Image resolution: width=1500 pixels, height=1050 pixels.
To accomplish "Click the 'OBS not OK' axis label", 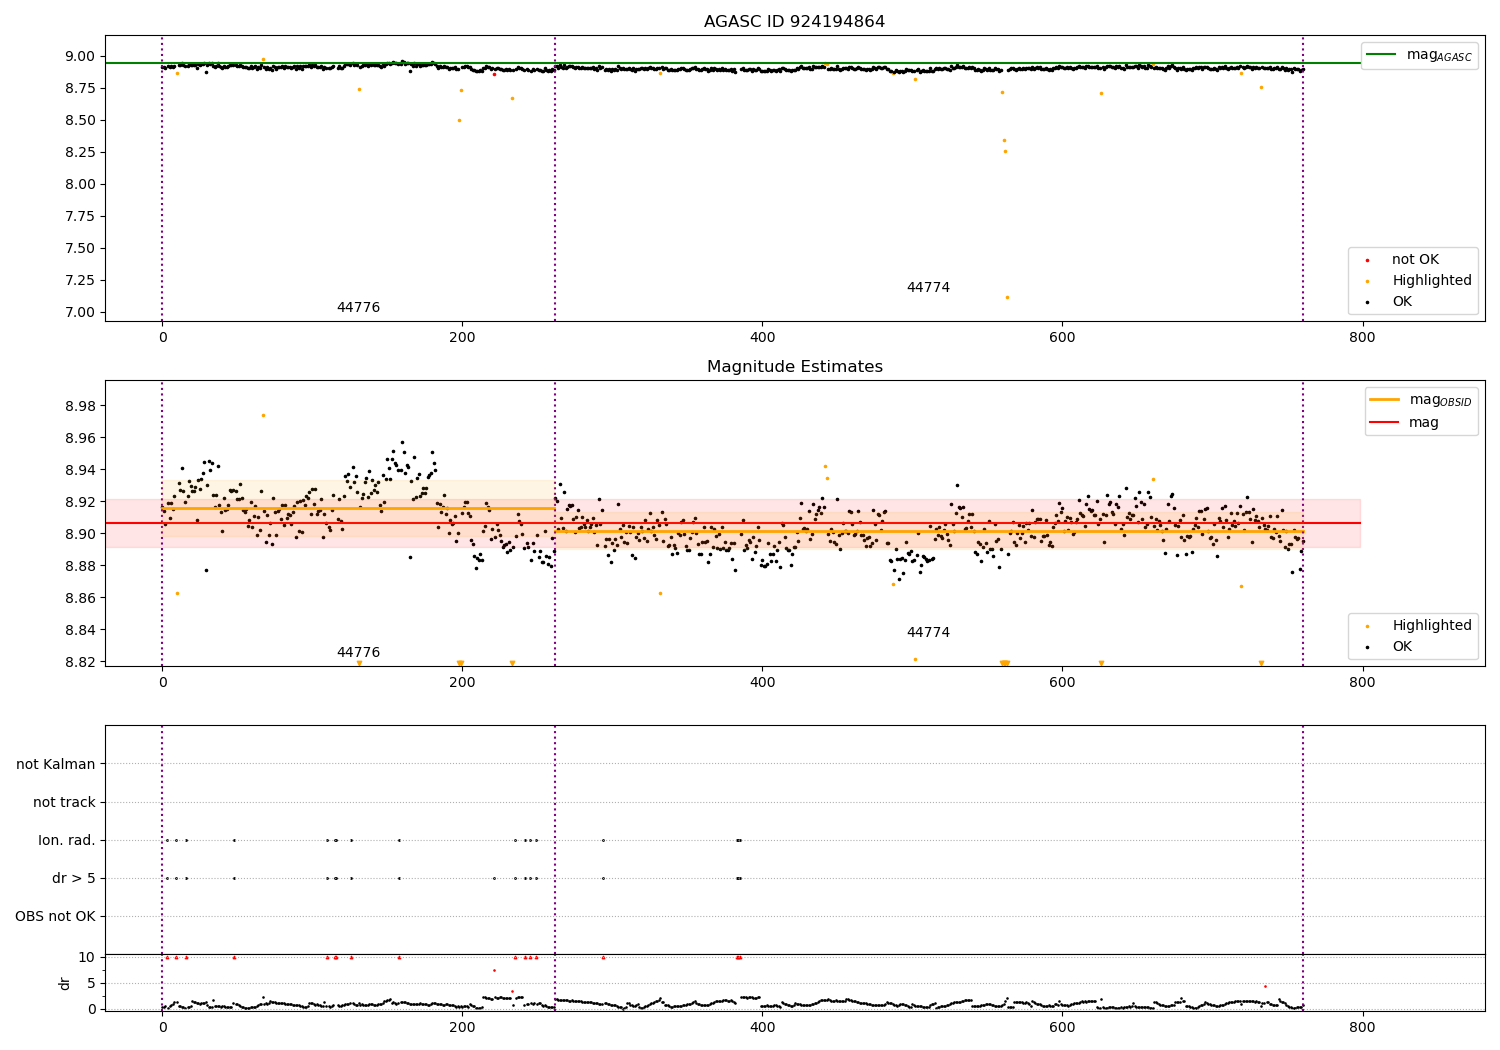I will tap(56, 917).
